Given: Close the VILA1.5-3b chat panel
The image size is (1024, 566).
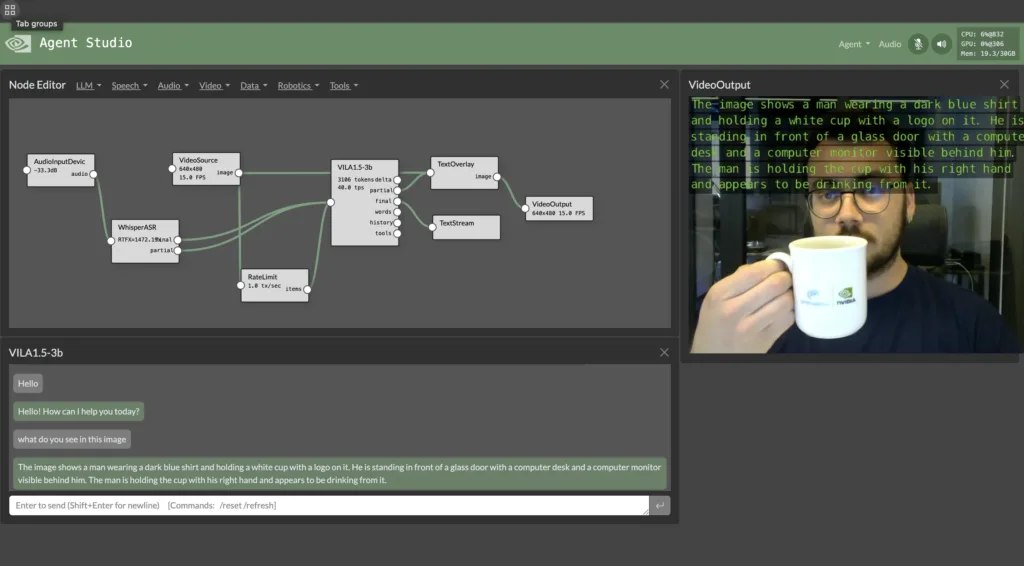Looking at the screenshot, I should click(664, 352).
